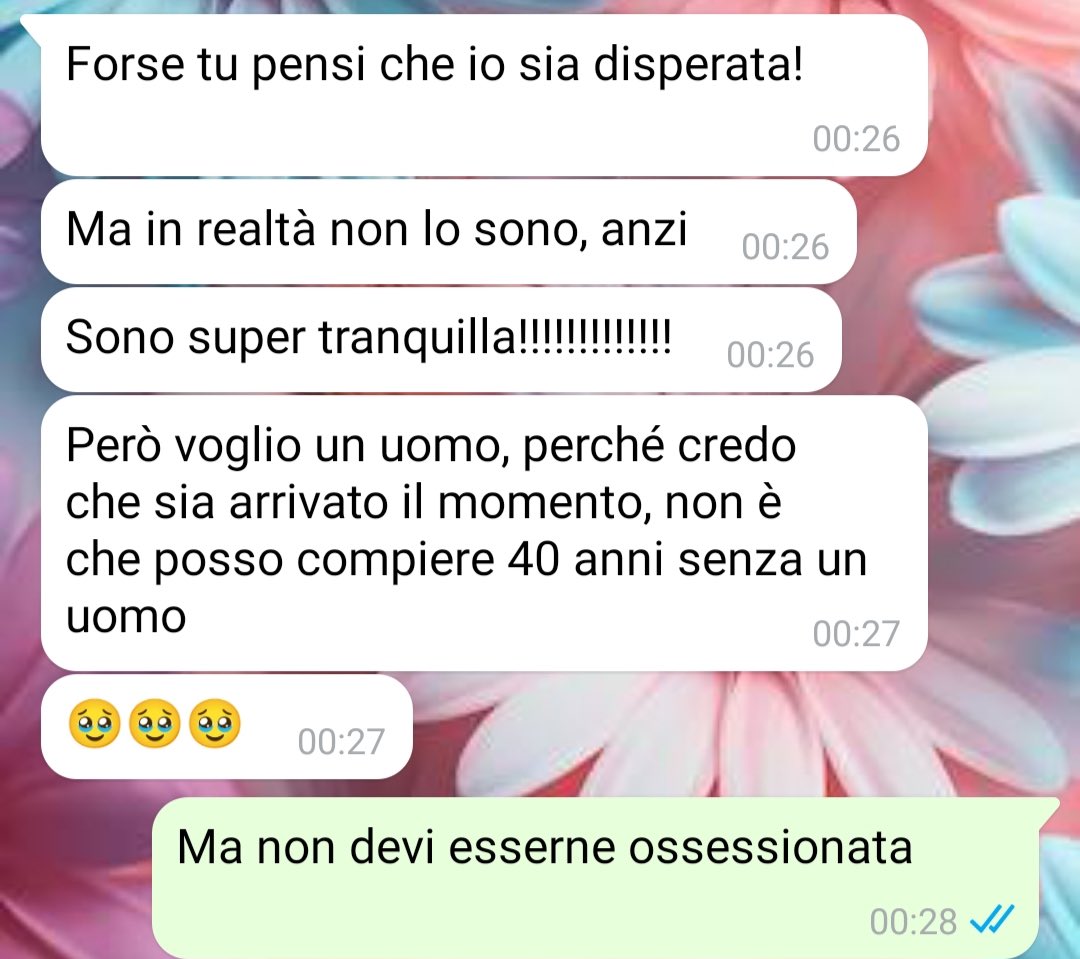The width and height of the screenshot is (1080, 959).
Task: Tap the blue double-check read receipt icon
Action: (992, 919)
